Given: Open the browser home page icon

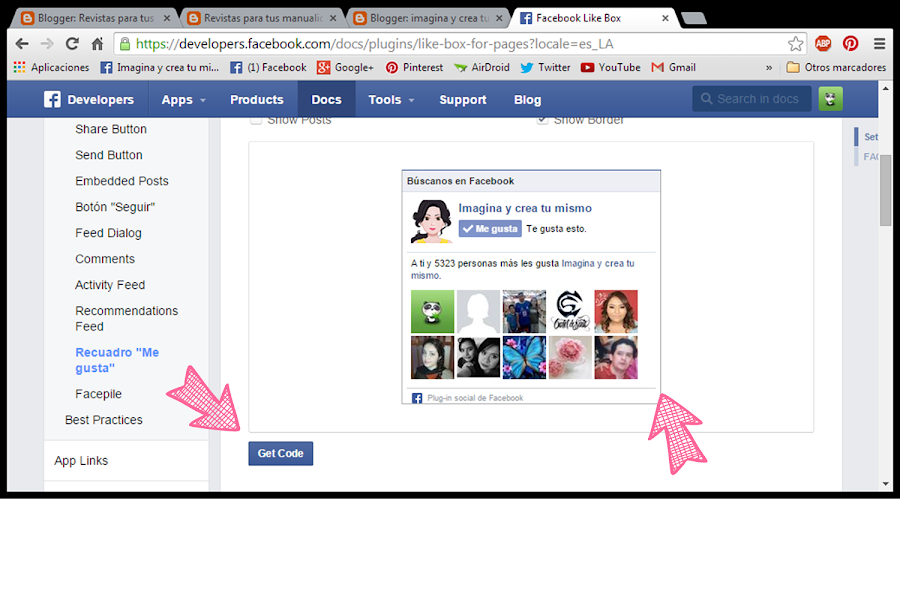Looking at the screenshot, I should (98, 44).
